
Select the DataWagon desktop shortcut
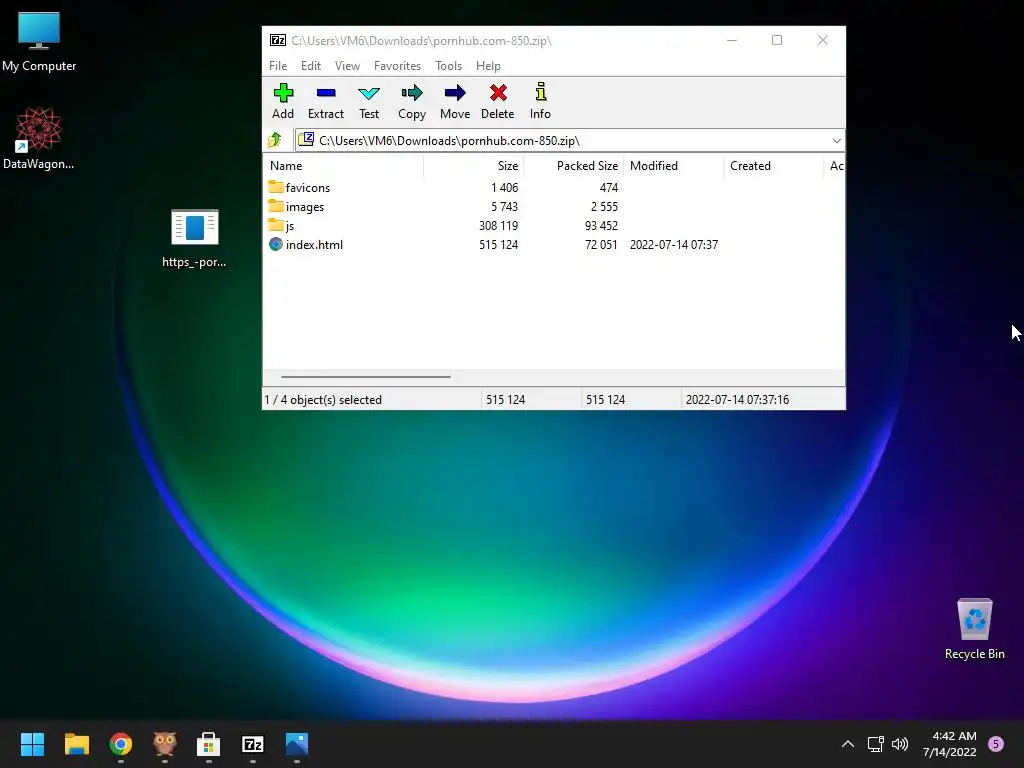39,138
